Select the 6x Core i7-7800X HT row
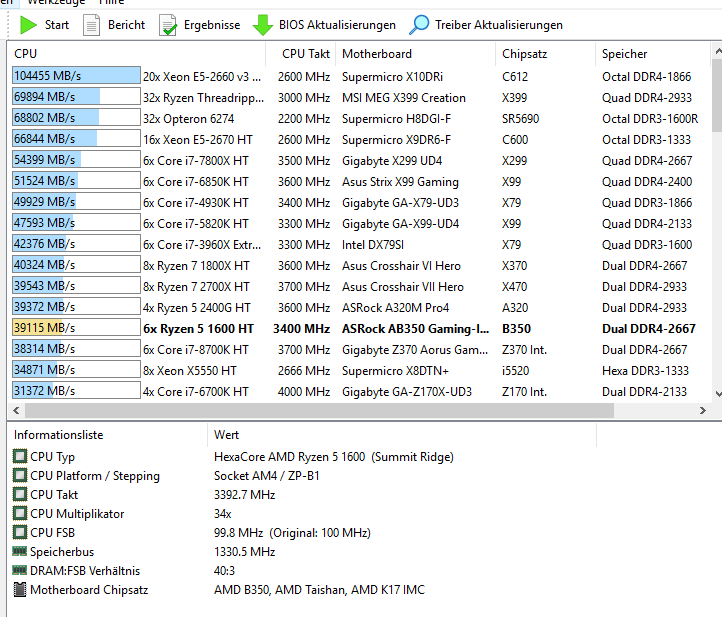722x617 pixels. pyautogui.click(x=359, y=161)
